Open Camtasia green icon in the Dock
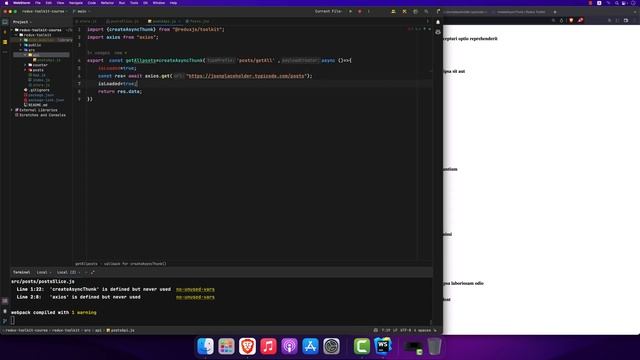 point(362,347)
